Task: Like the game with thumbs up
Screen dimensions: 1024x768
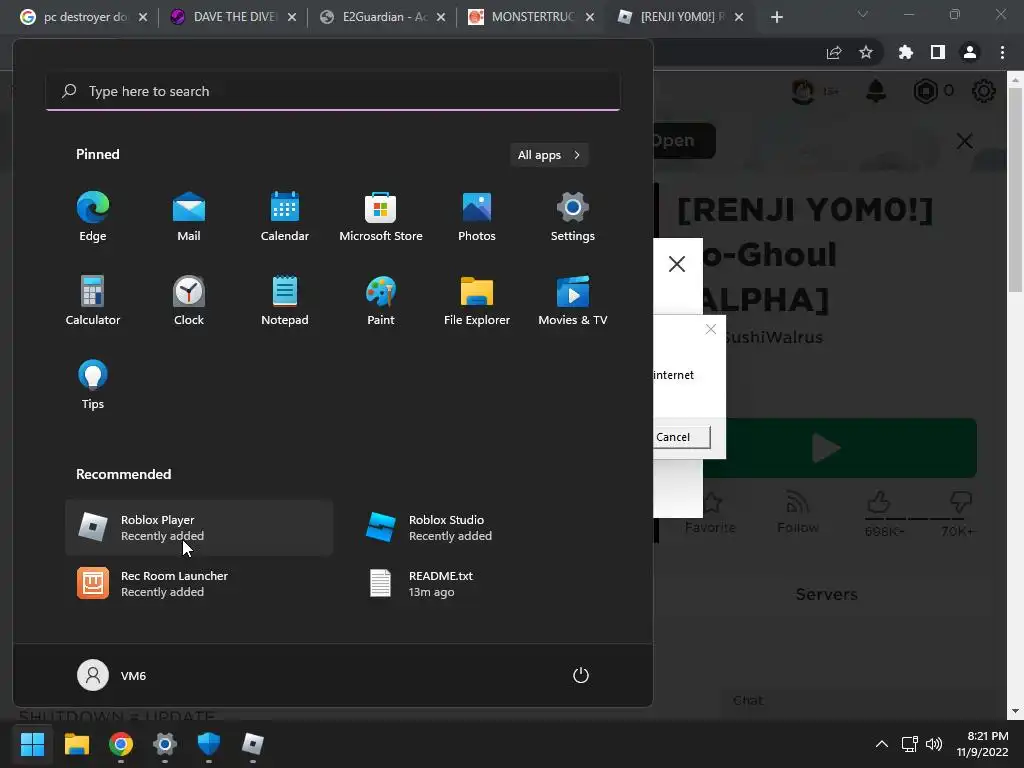Action: coord(880,503)
